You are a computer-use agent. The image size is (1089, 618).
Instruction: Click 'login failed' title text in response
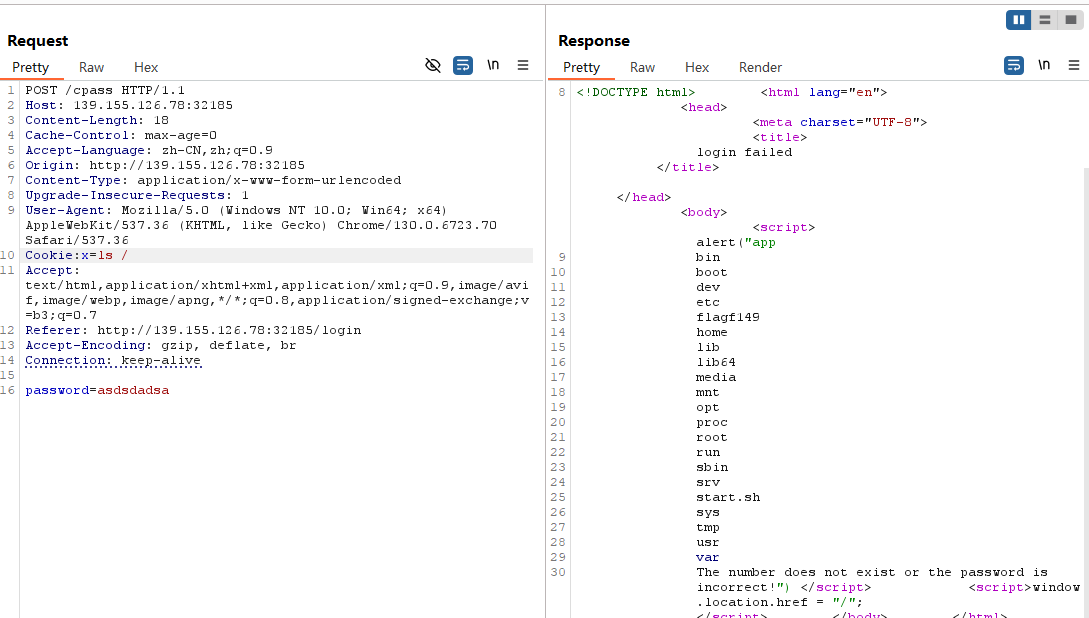tap(745, 152)
